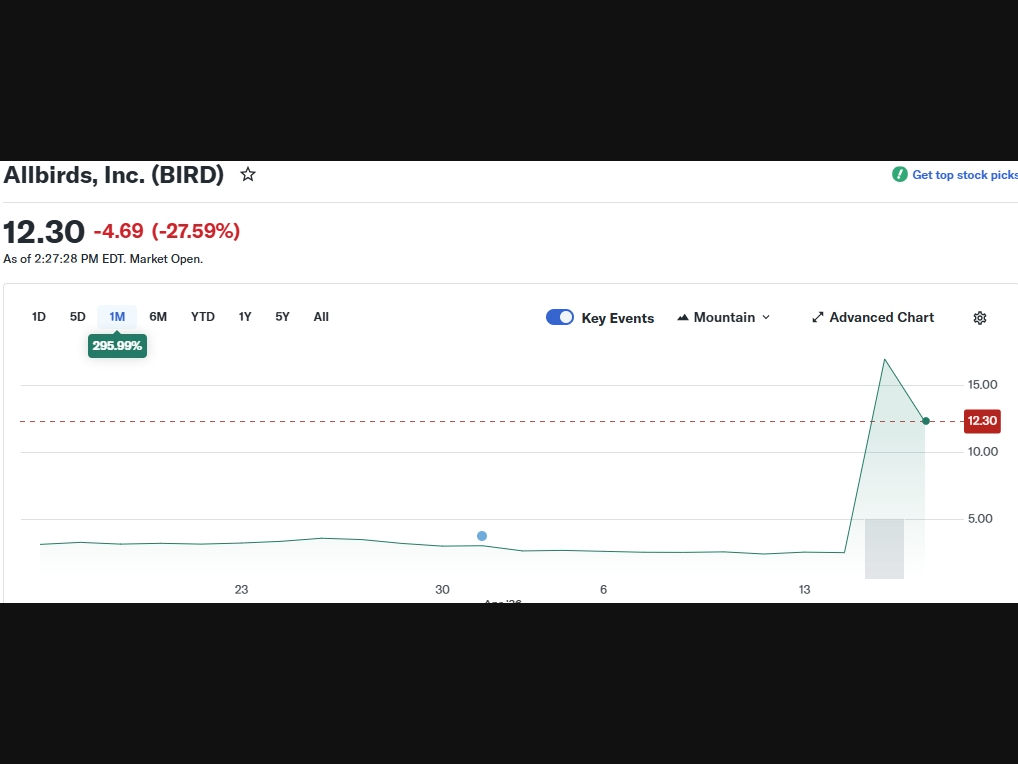
Task: Expand the Mountain chart type dropdown
Action: (724, 318)
